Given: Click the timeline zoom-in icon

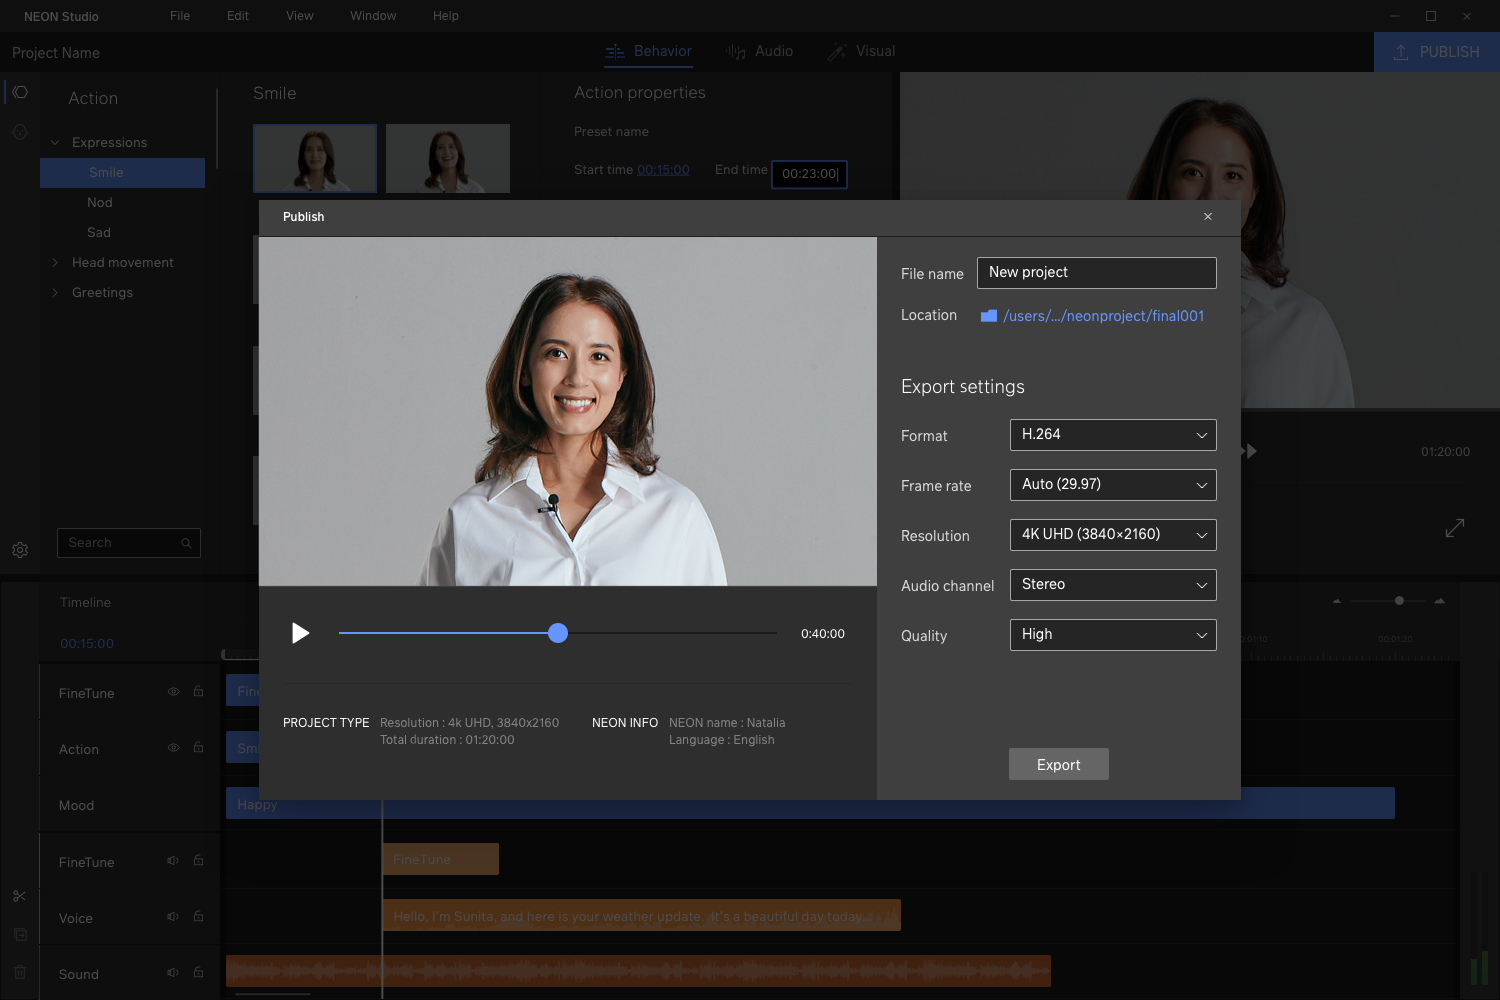Looking at the screenshot, I should (1440, 601).
